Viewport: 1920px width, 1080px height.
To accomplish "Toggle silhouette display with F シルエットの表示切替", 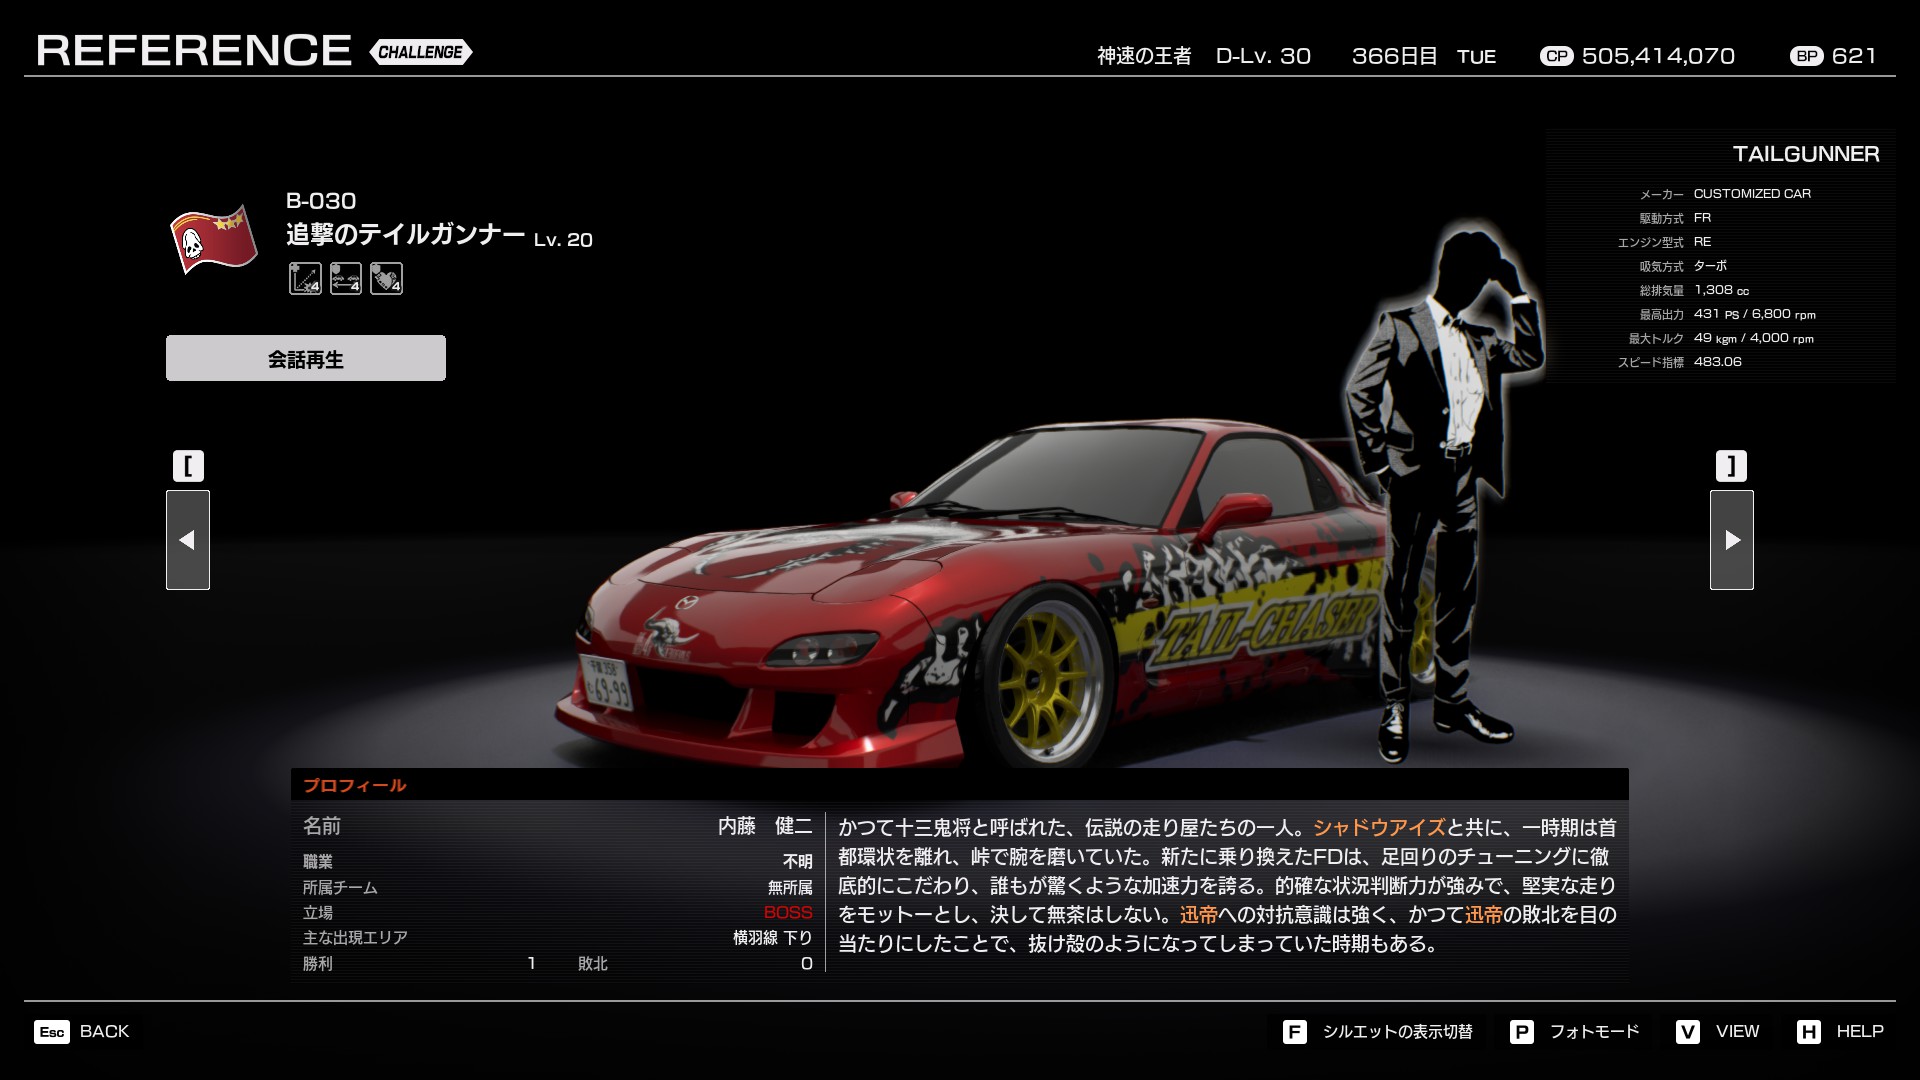I will coord(1378,1032).
